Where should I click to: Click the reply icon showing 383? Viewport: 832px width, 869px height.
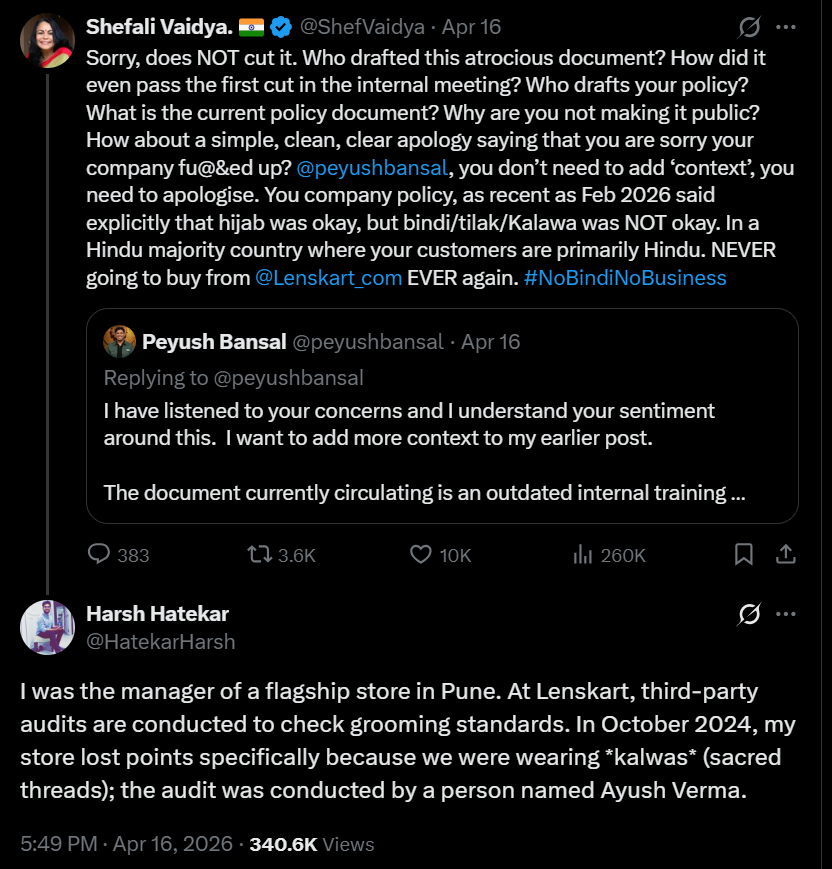99,554
